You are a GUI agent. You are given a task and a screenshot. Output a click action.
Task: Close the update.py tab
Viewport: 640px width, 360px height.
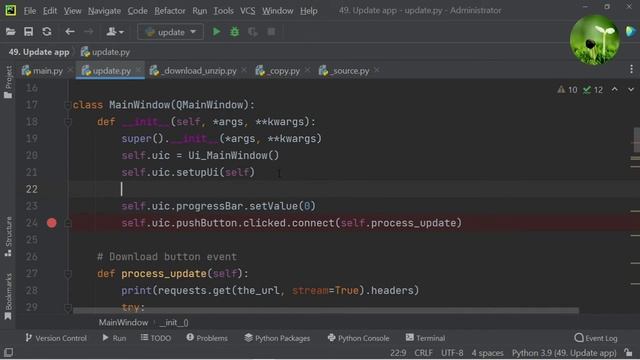pyautogui.click(x=138, y=71)
